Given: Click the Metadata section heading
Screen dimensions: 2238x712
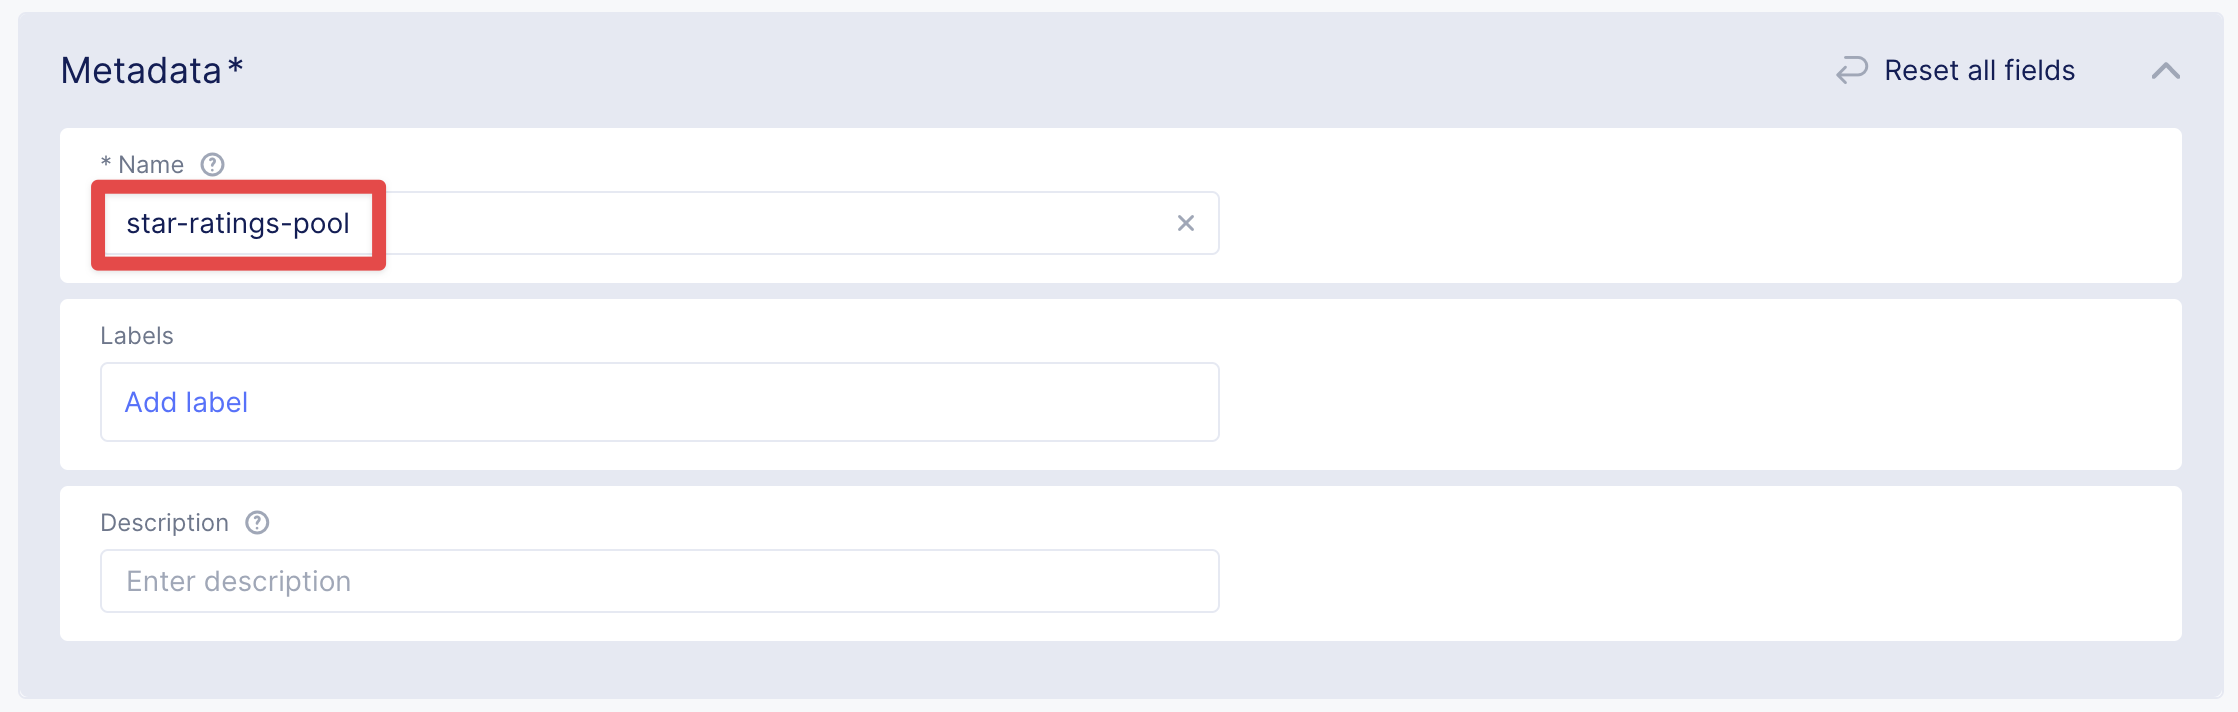Looking at the screenshot, I should 141,71.
